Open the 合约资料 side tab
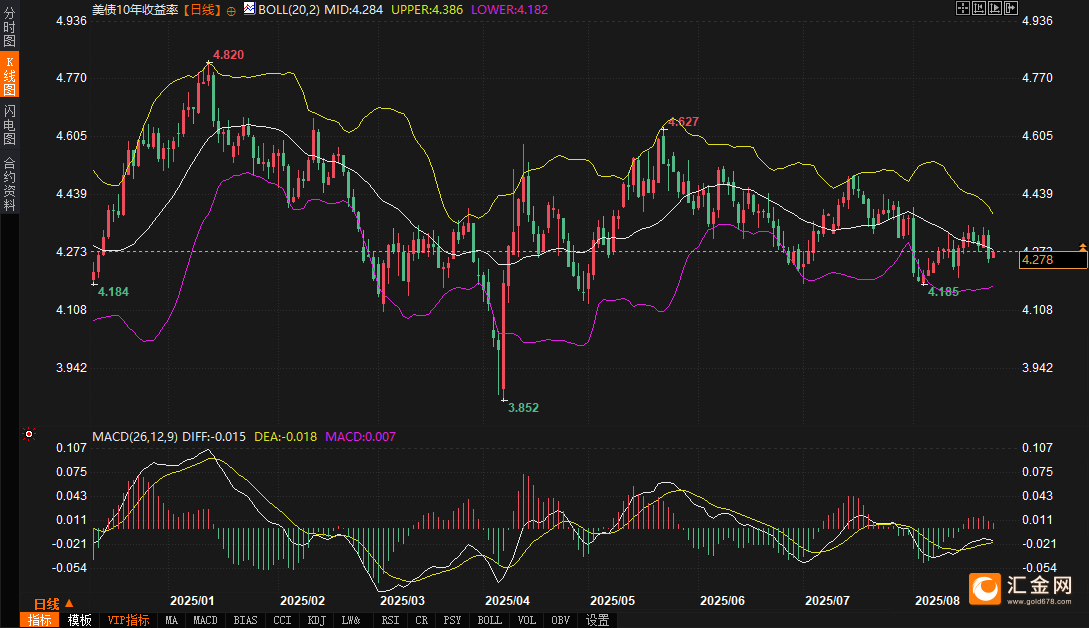This screenshot has height=628, width=1089. (x=9, y=184)
